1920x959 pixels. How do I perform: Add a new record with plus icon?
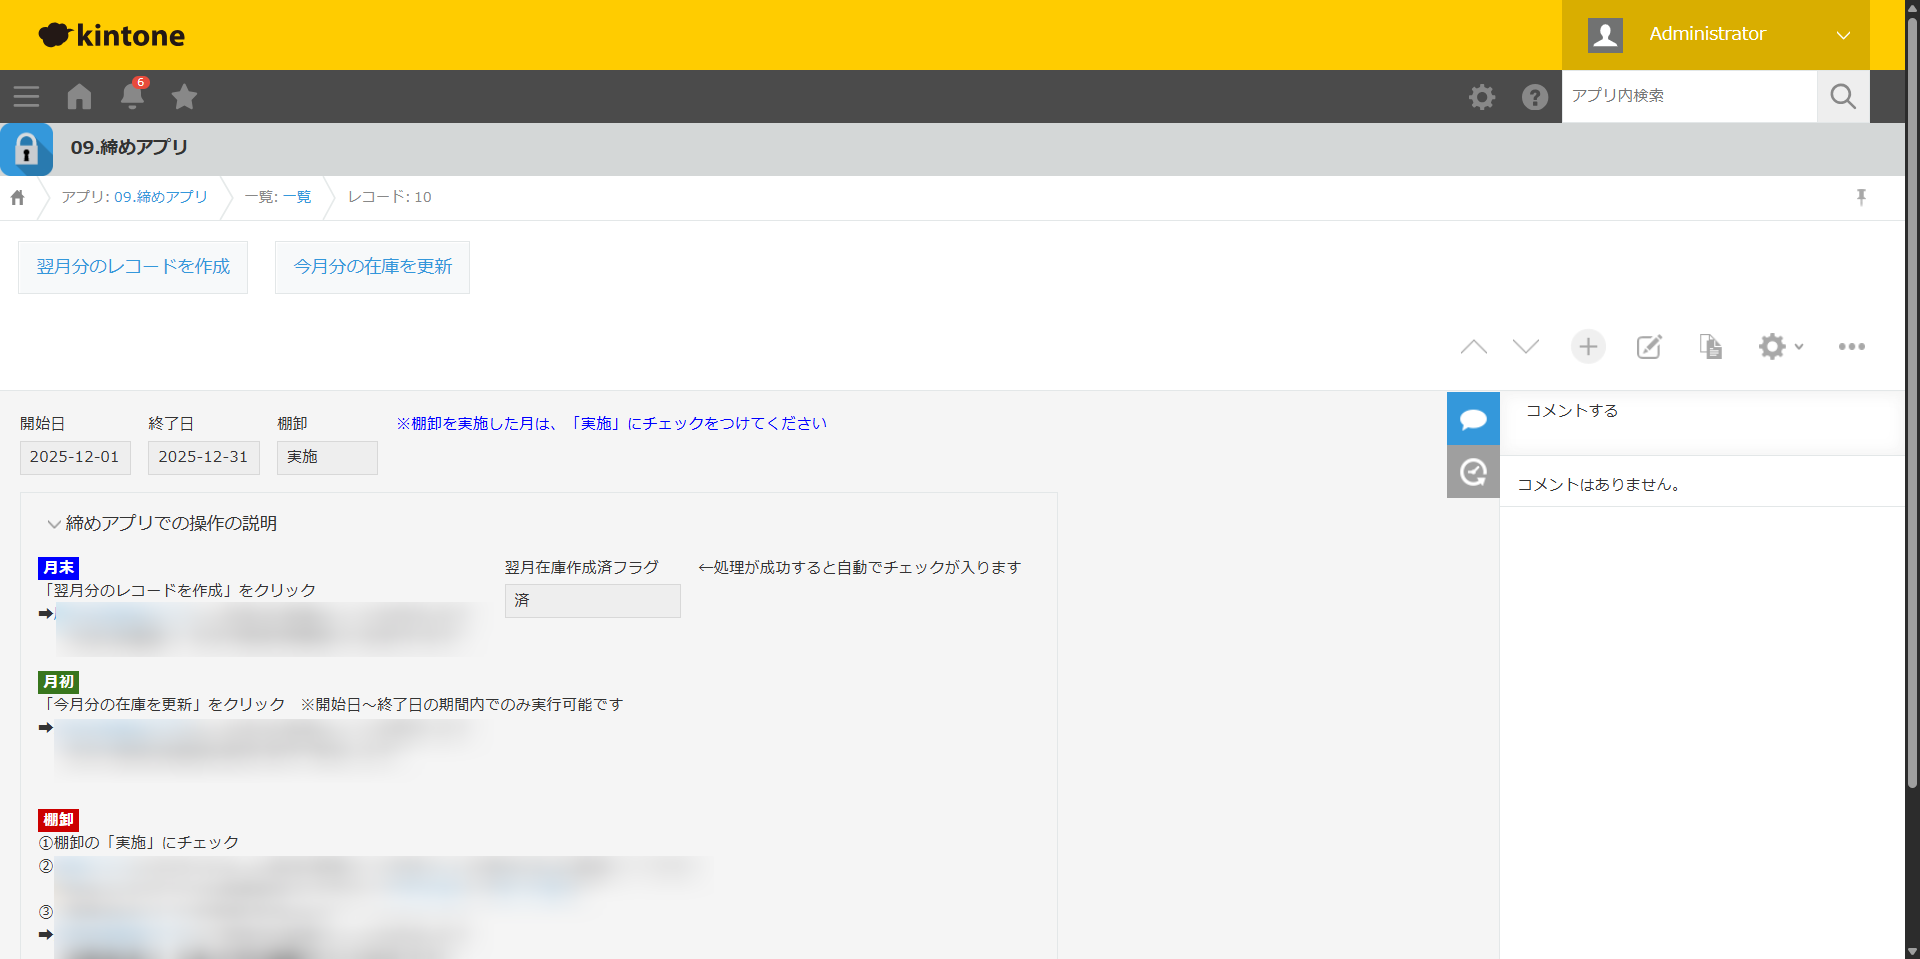tap(1588, 347)
